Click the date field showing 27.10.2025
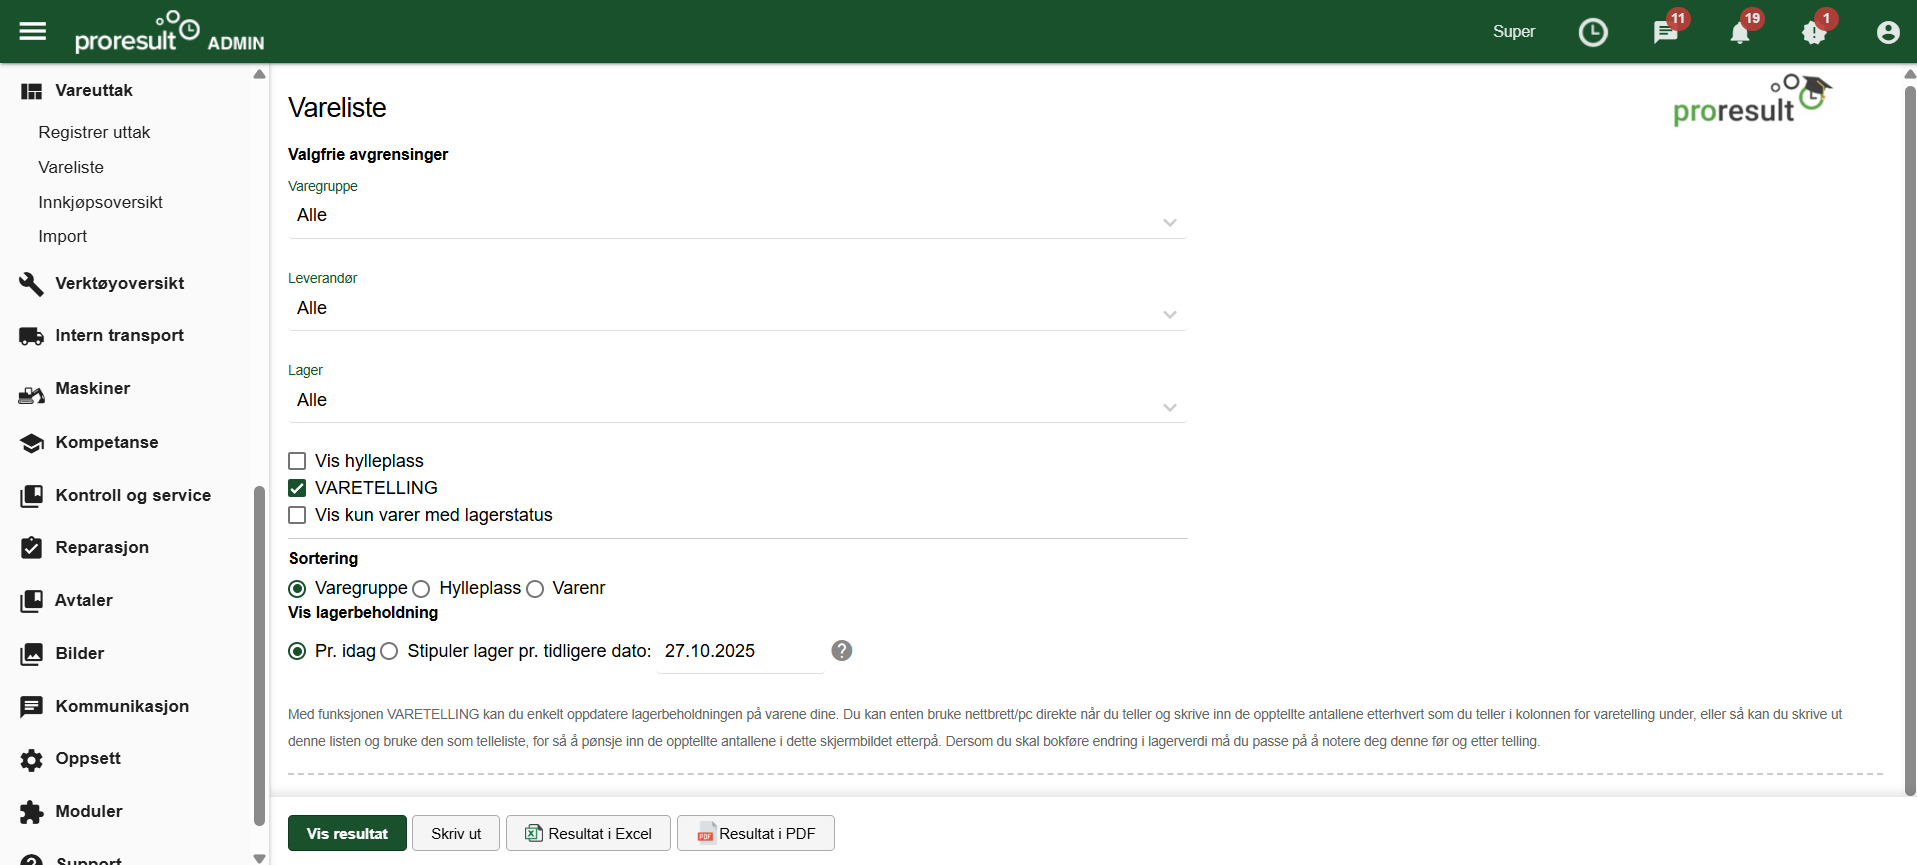This screenshot has height=865, width=1917. point(738,651)
